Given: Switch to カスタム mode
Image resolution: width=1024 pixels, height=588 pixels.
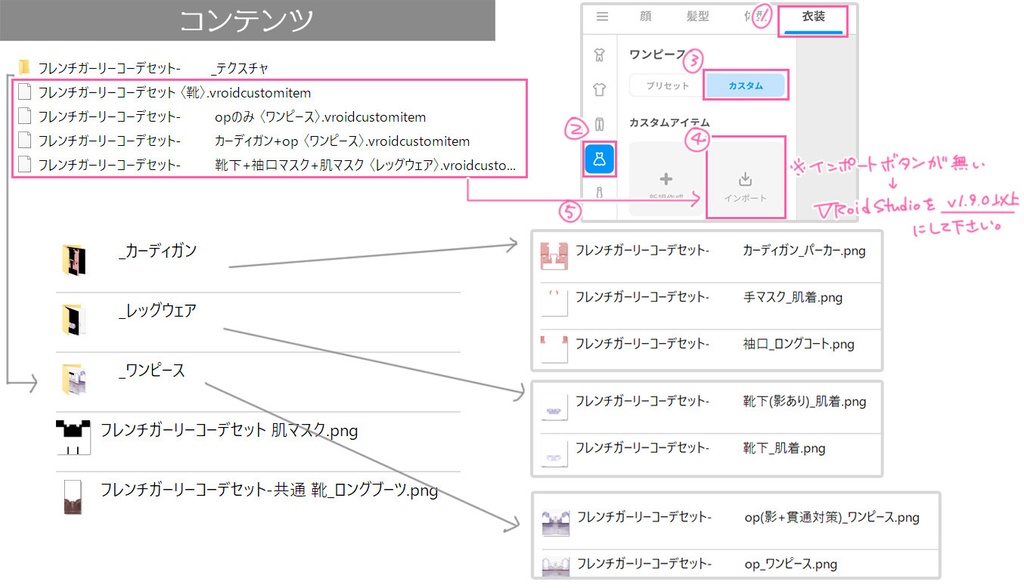Looking at the screenshot, I should click(747, 87).
